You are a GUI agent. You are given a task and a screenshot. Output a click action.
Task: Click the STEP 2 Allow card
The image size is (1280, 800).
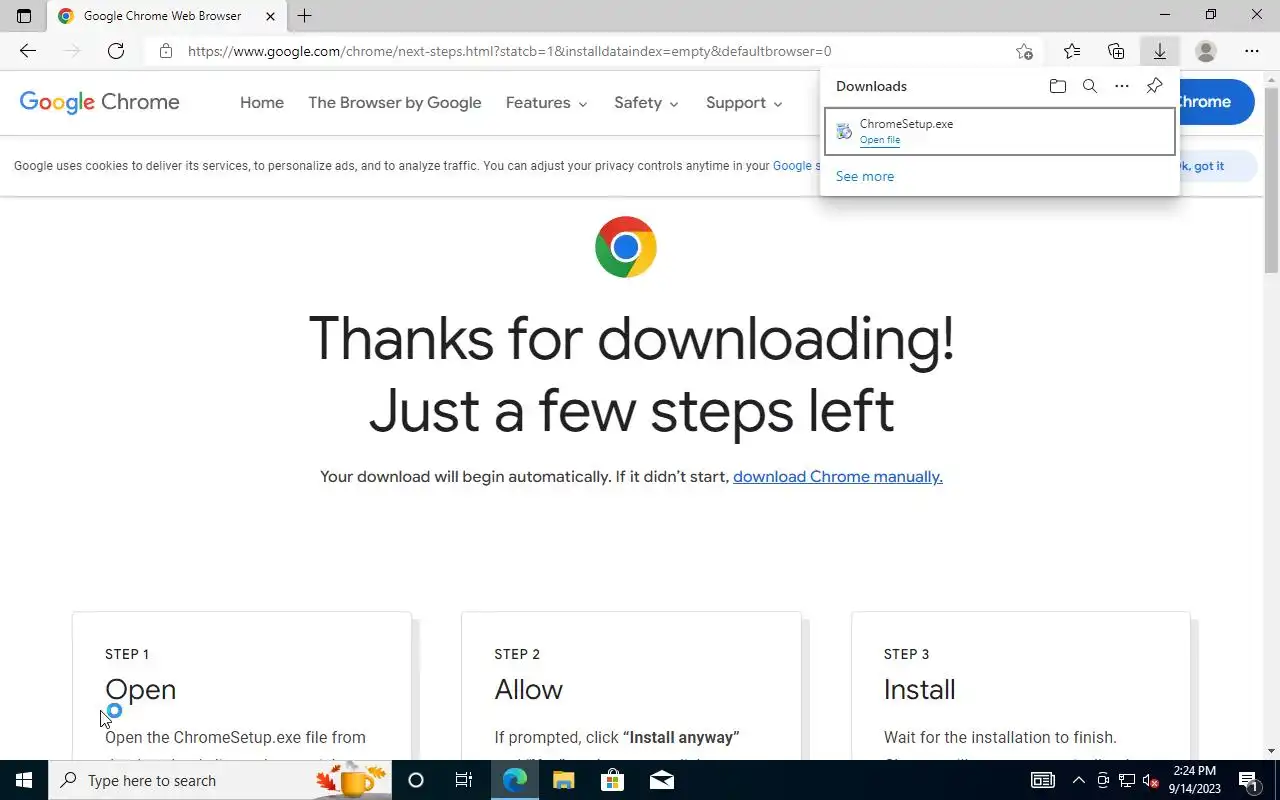(631, 686)
